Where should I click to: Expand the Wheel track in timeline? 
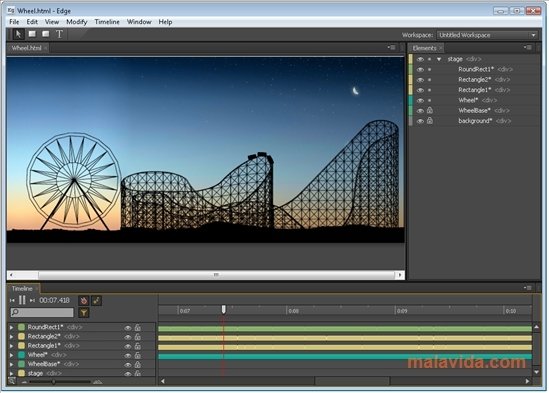[x=11, y=355]
